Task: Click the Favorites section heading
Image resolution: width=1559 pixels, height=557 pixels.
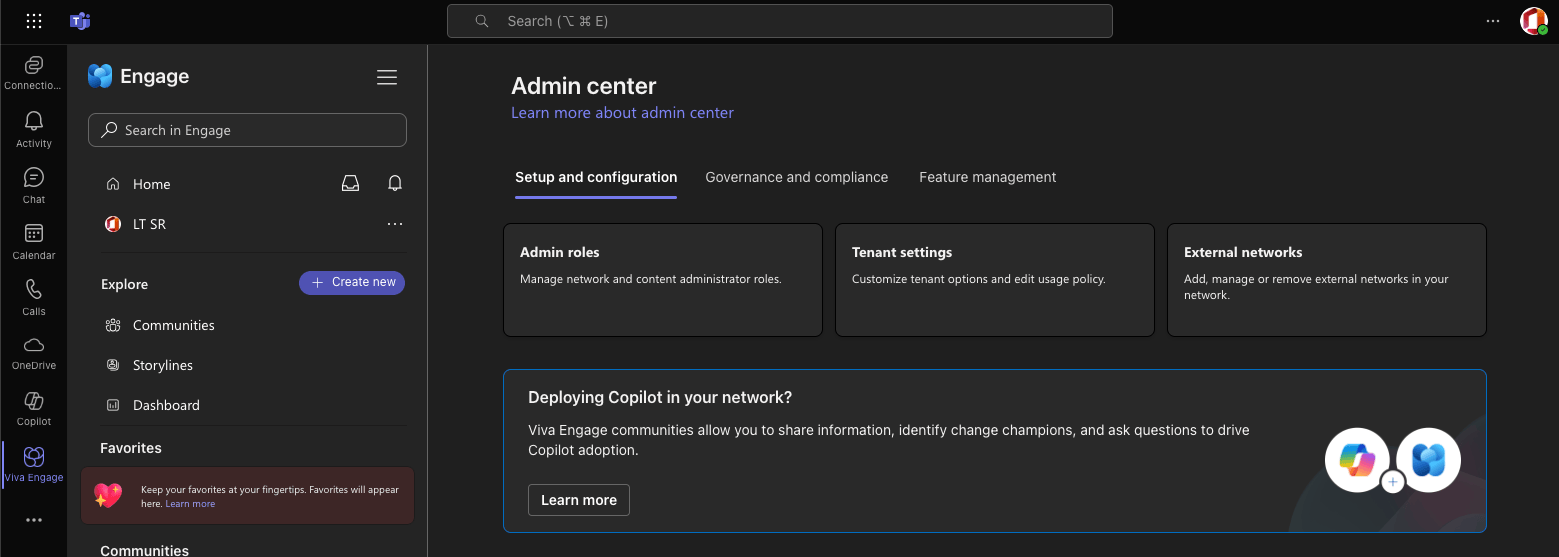Action: [x=131, y=448]
